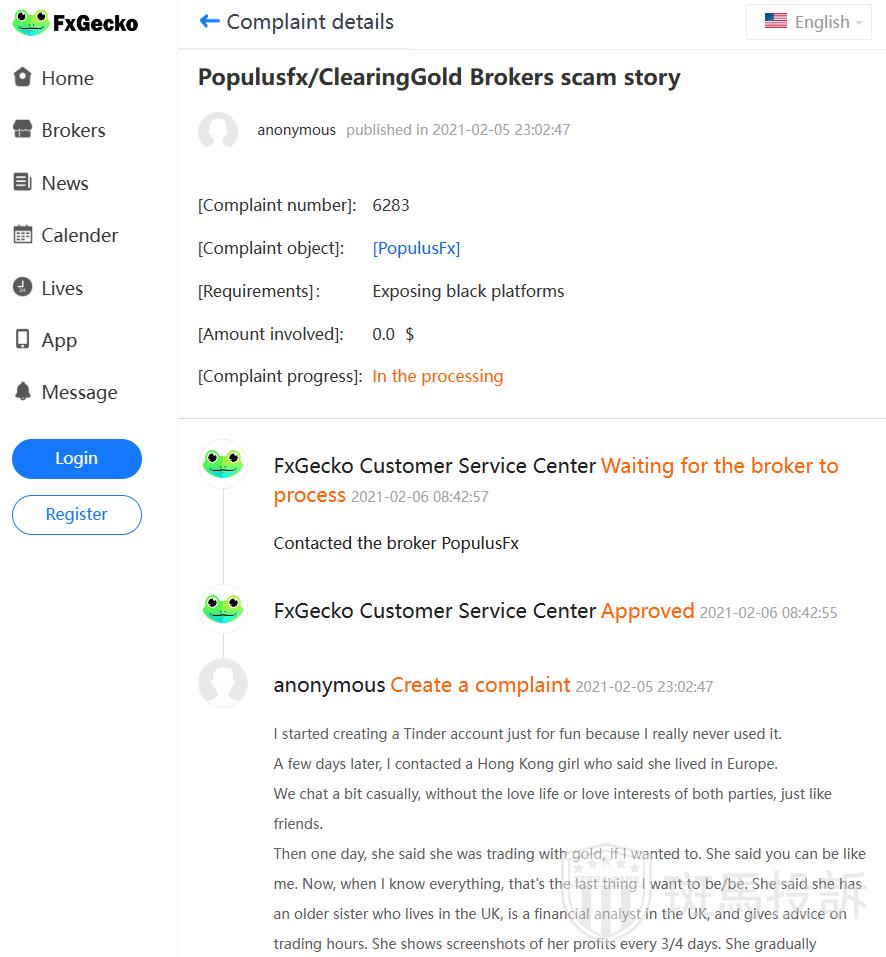
Task: Click the Calender grid icon
Action: tap(22, 235)
